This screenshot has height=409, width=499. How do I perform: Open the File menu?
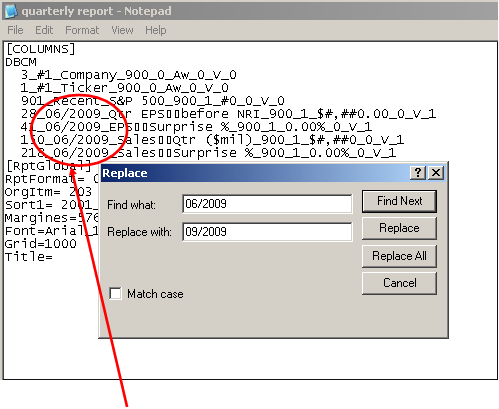pyautogui.click(x=15, y=30)
